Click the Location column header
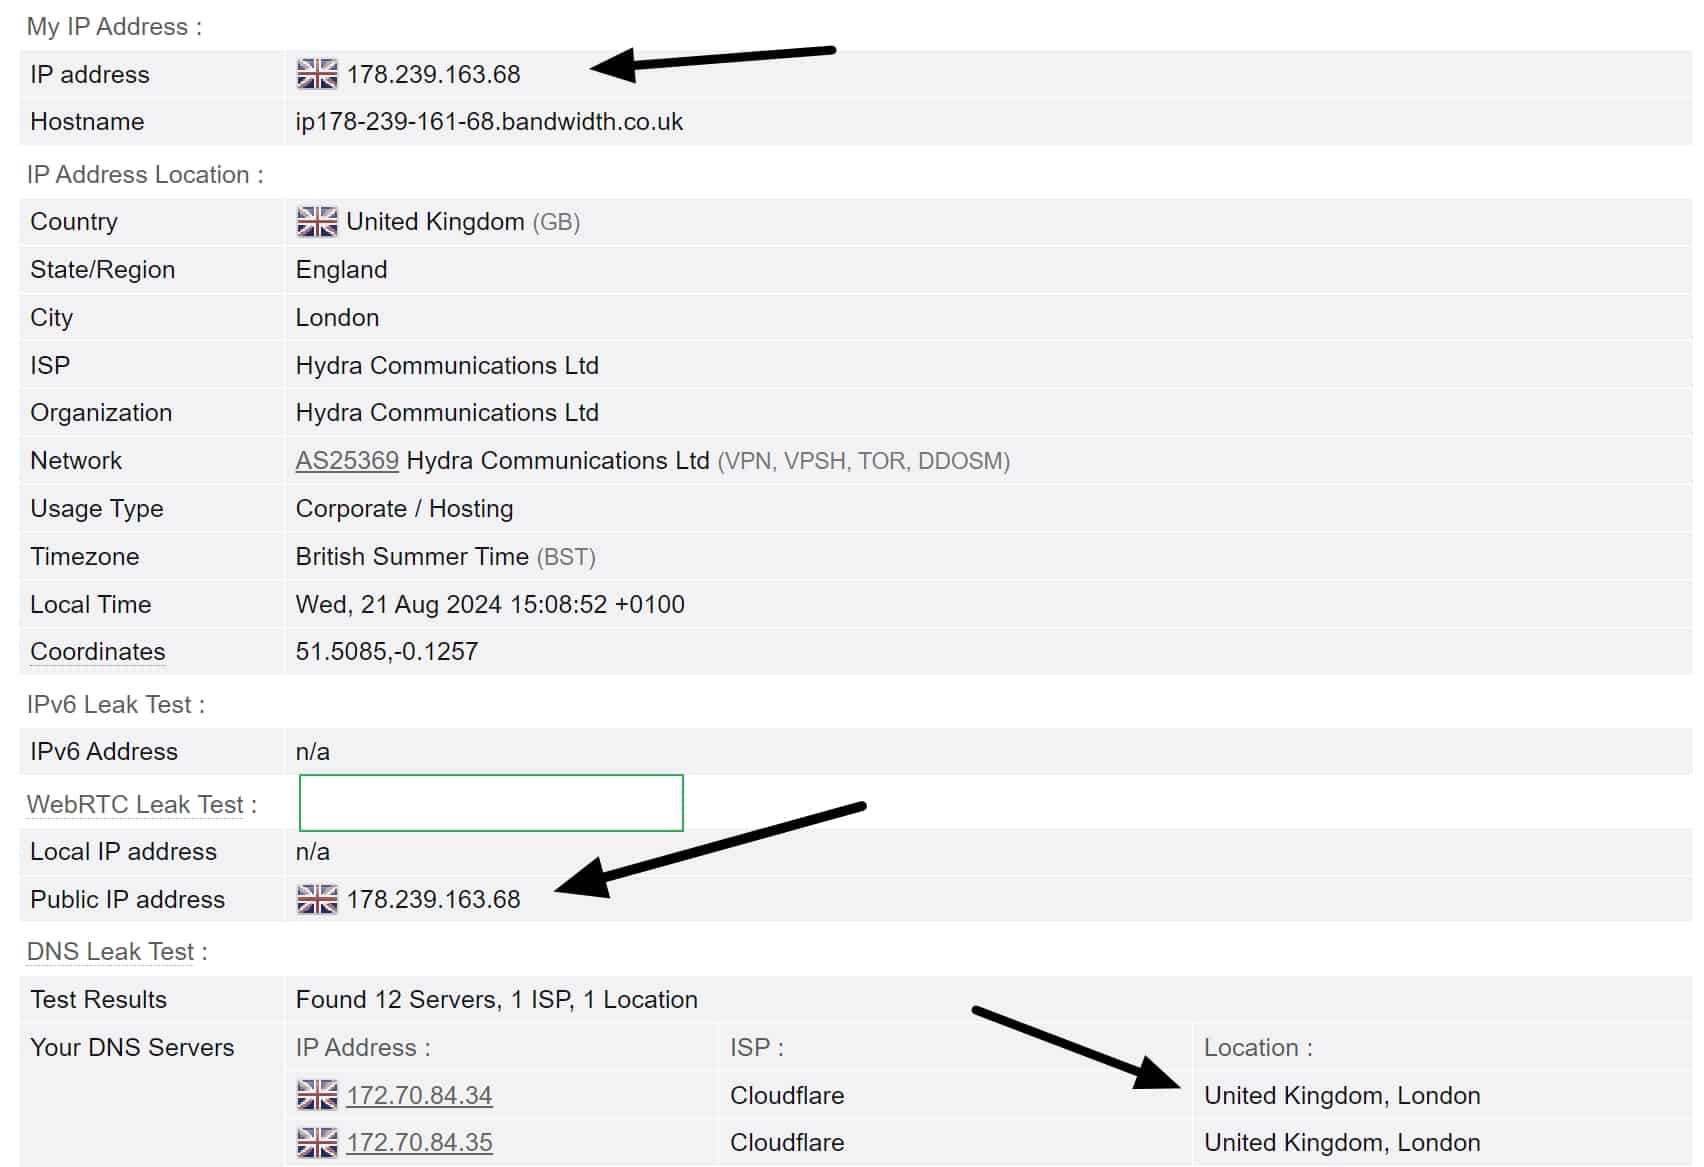 (1258, 1047)
